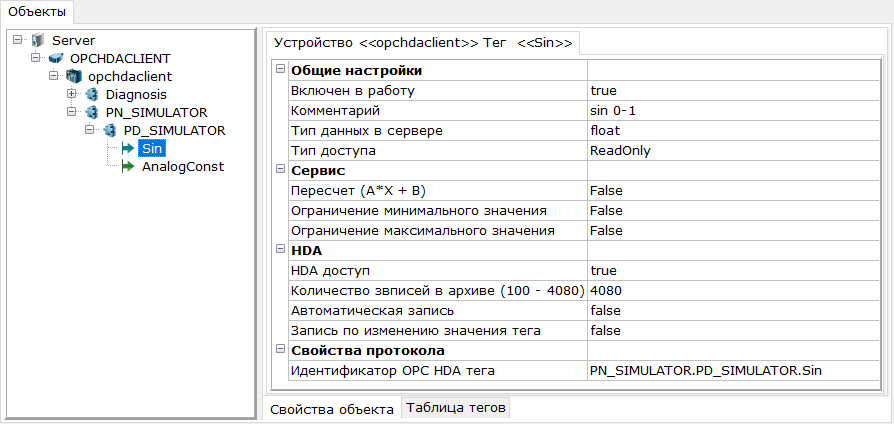Edit the archive record count value 4080
Screen dimensions: 894x424
(x=733, y=290)
